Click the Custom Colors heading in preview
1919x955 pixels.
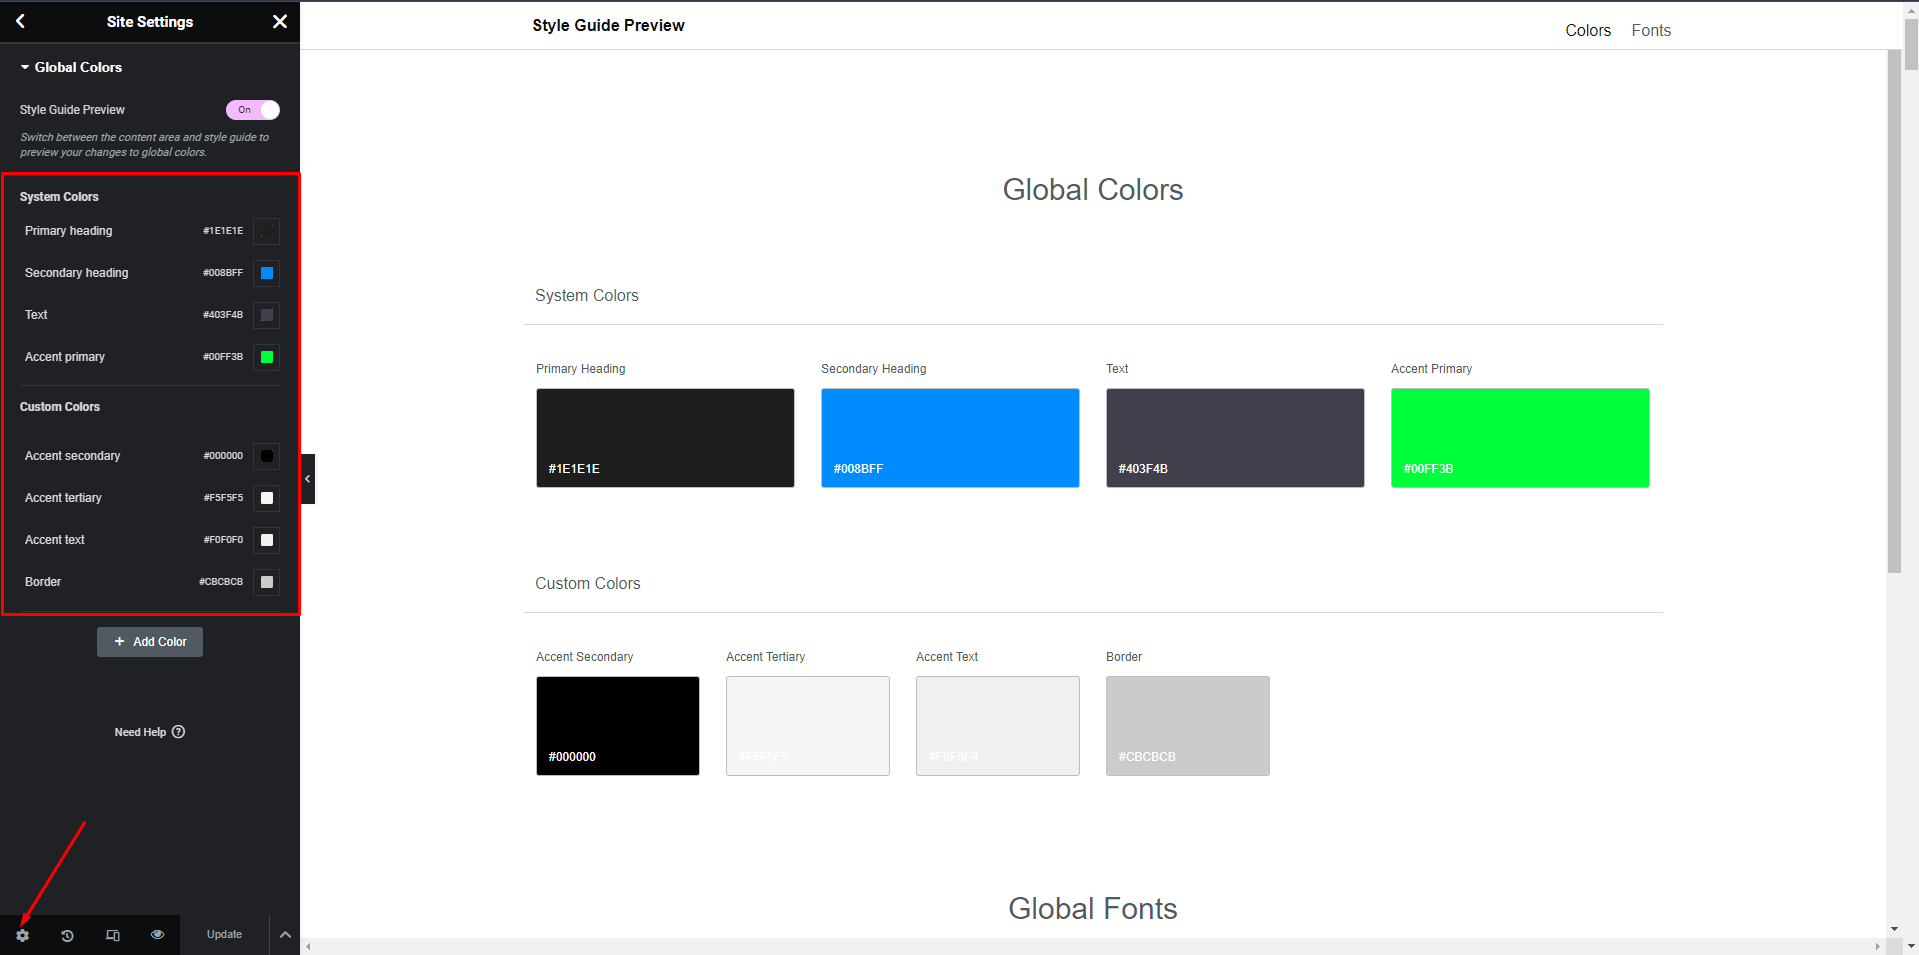point(588,584)
